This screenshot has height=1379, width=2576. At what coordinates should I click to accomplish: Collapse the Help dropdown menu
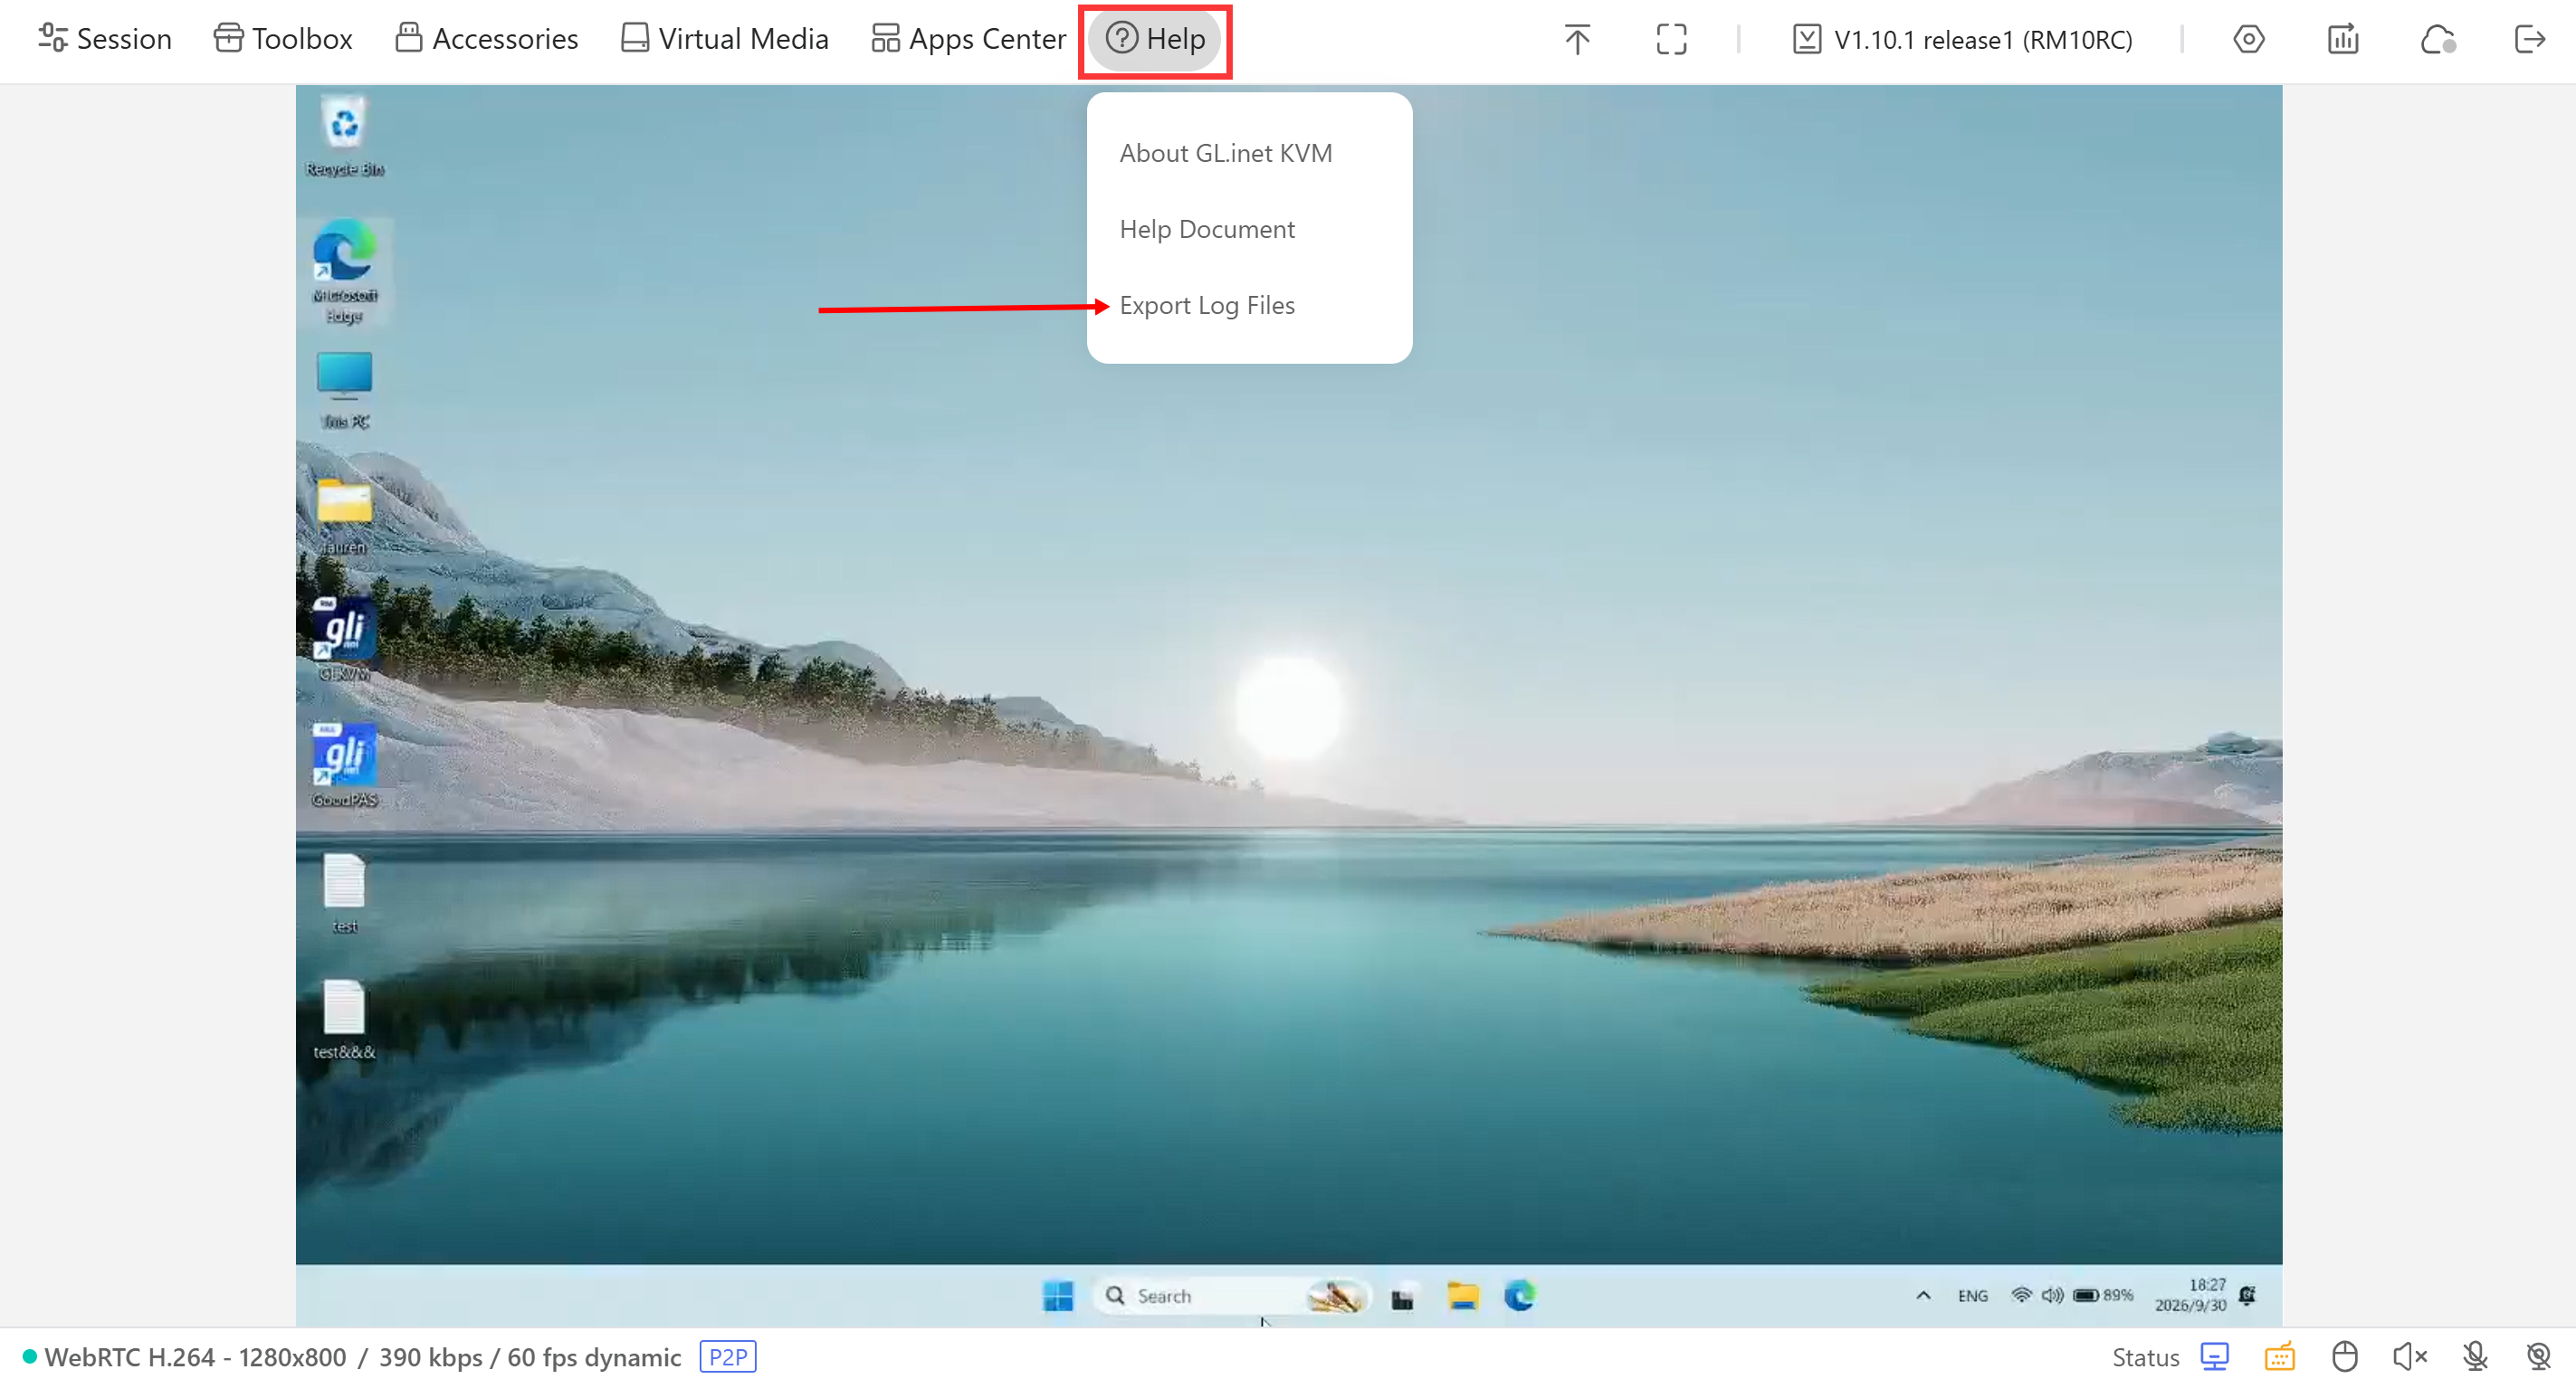[x=1155, y=39]
